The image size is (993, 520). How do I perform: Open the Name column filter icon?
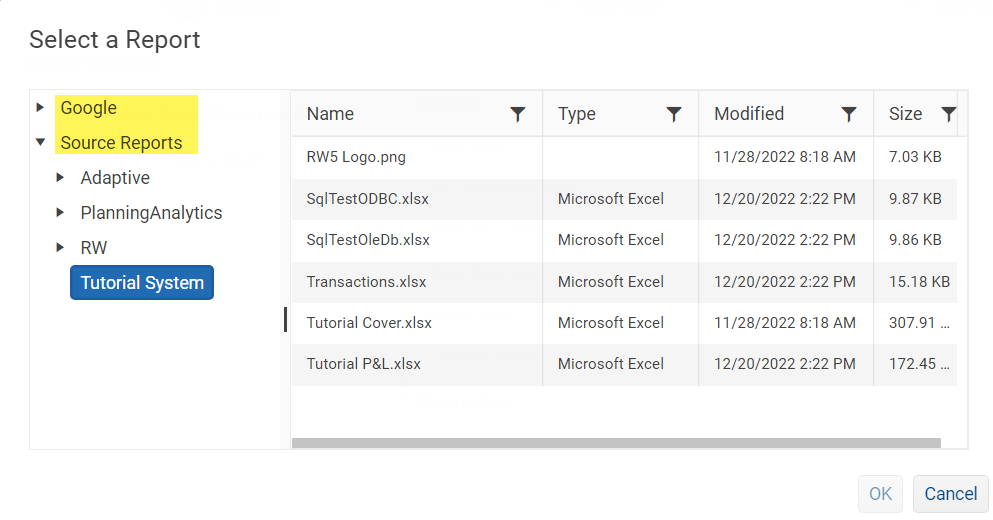517,114
